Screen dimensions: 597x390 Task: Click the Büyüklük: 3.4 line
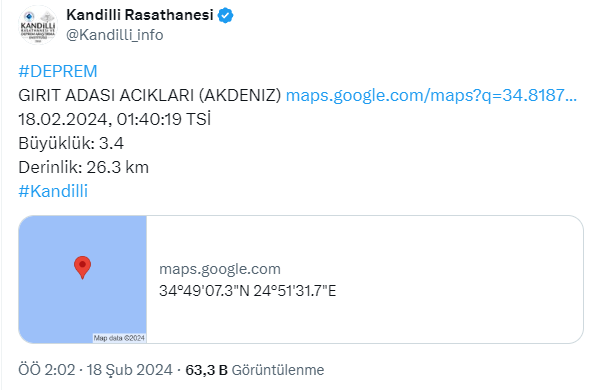(71, 143)
